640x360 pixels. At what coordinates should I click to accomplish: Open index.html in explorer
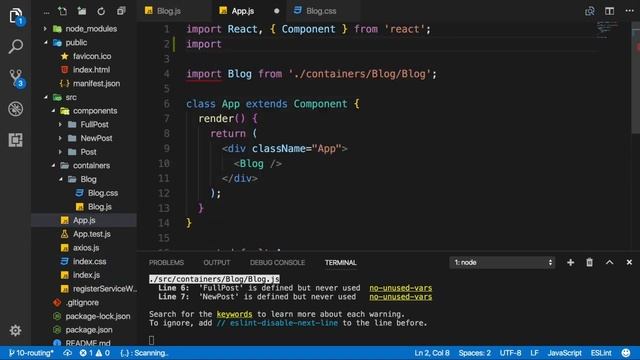tap(84, 70)
